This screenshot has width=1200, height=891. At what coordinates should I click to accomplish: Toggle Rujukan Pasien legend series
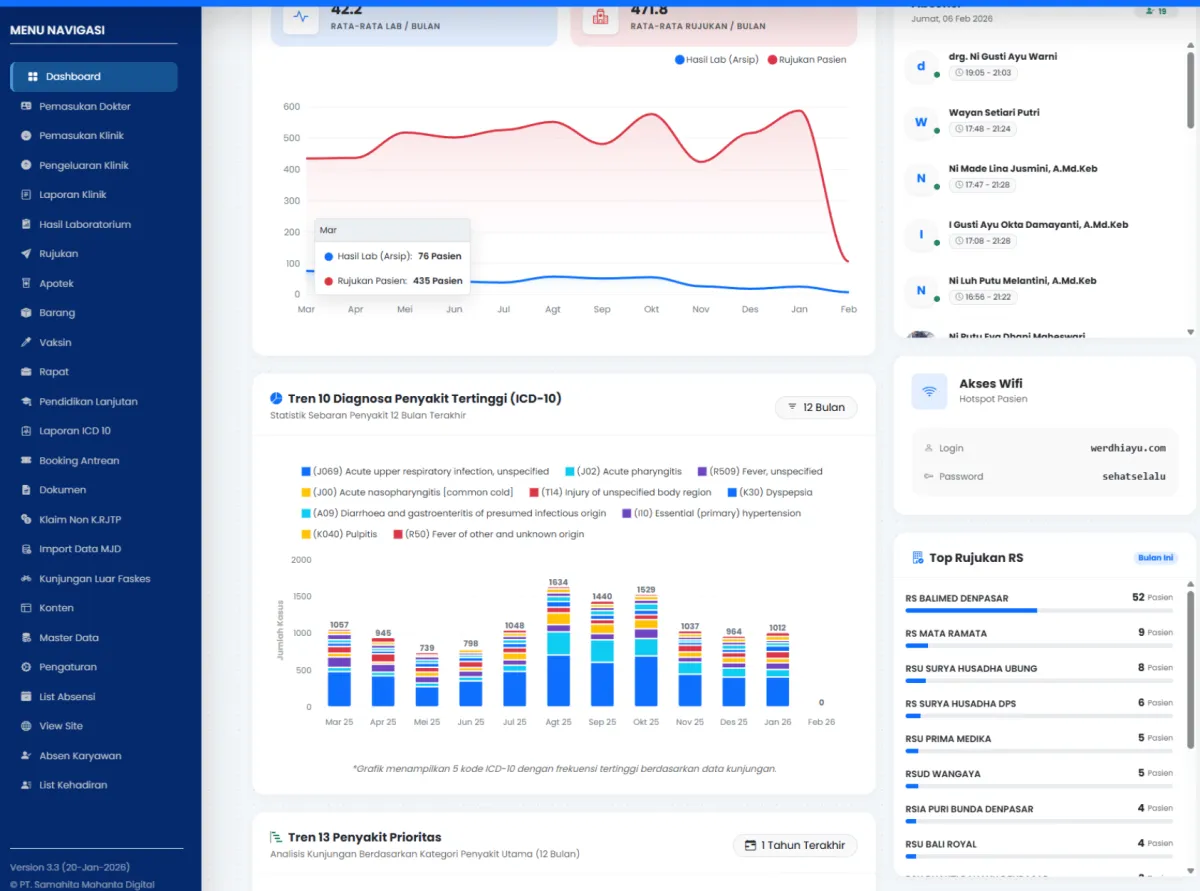(x=807, y=60)
